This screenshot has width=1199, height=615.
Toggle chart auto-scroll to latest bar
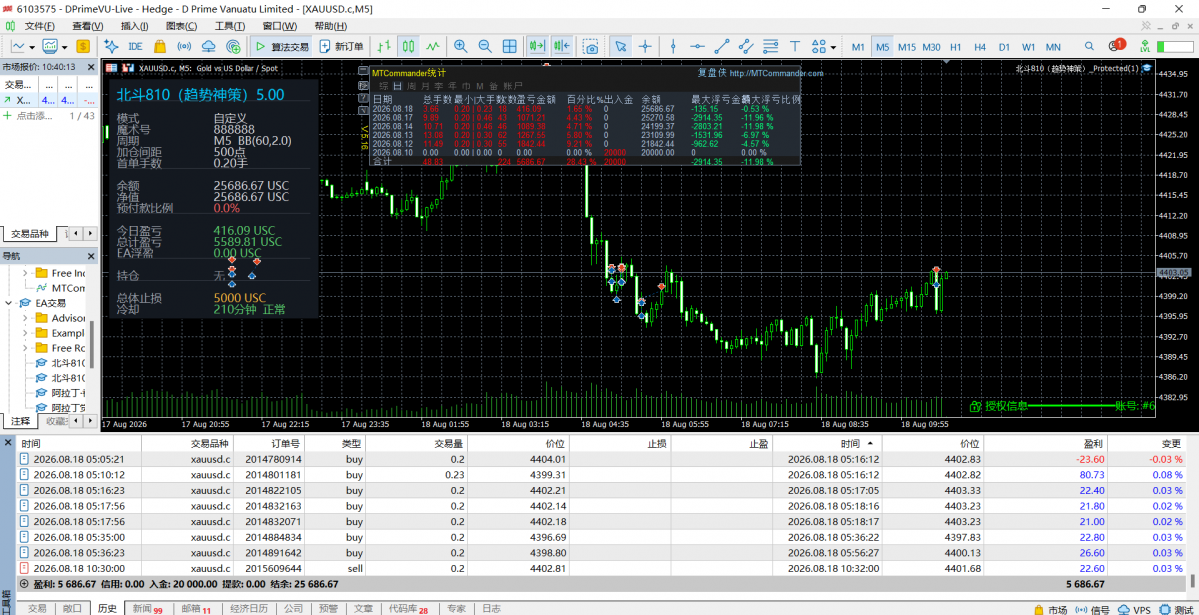(538, 46)
